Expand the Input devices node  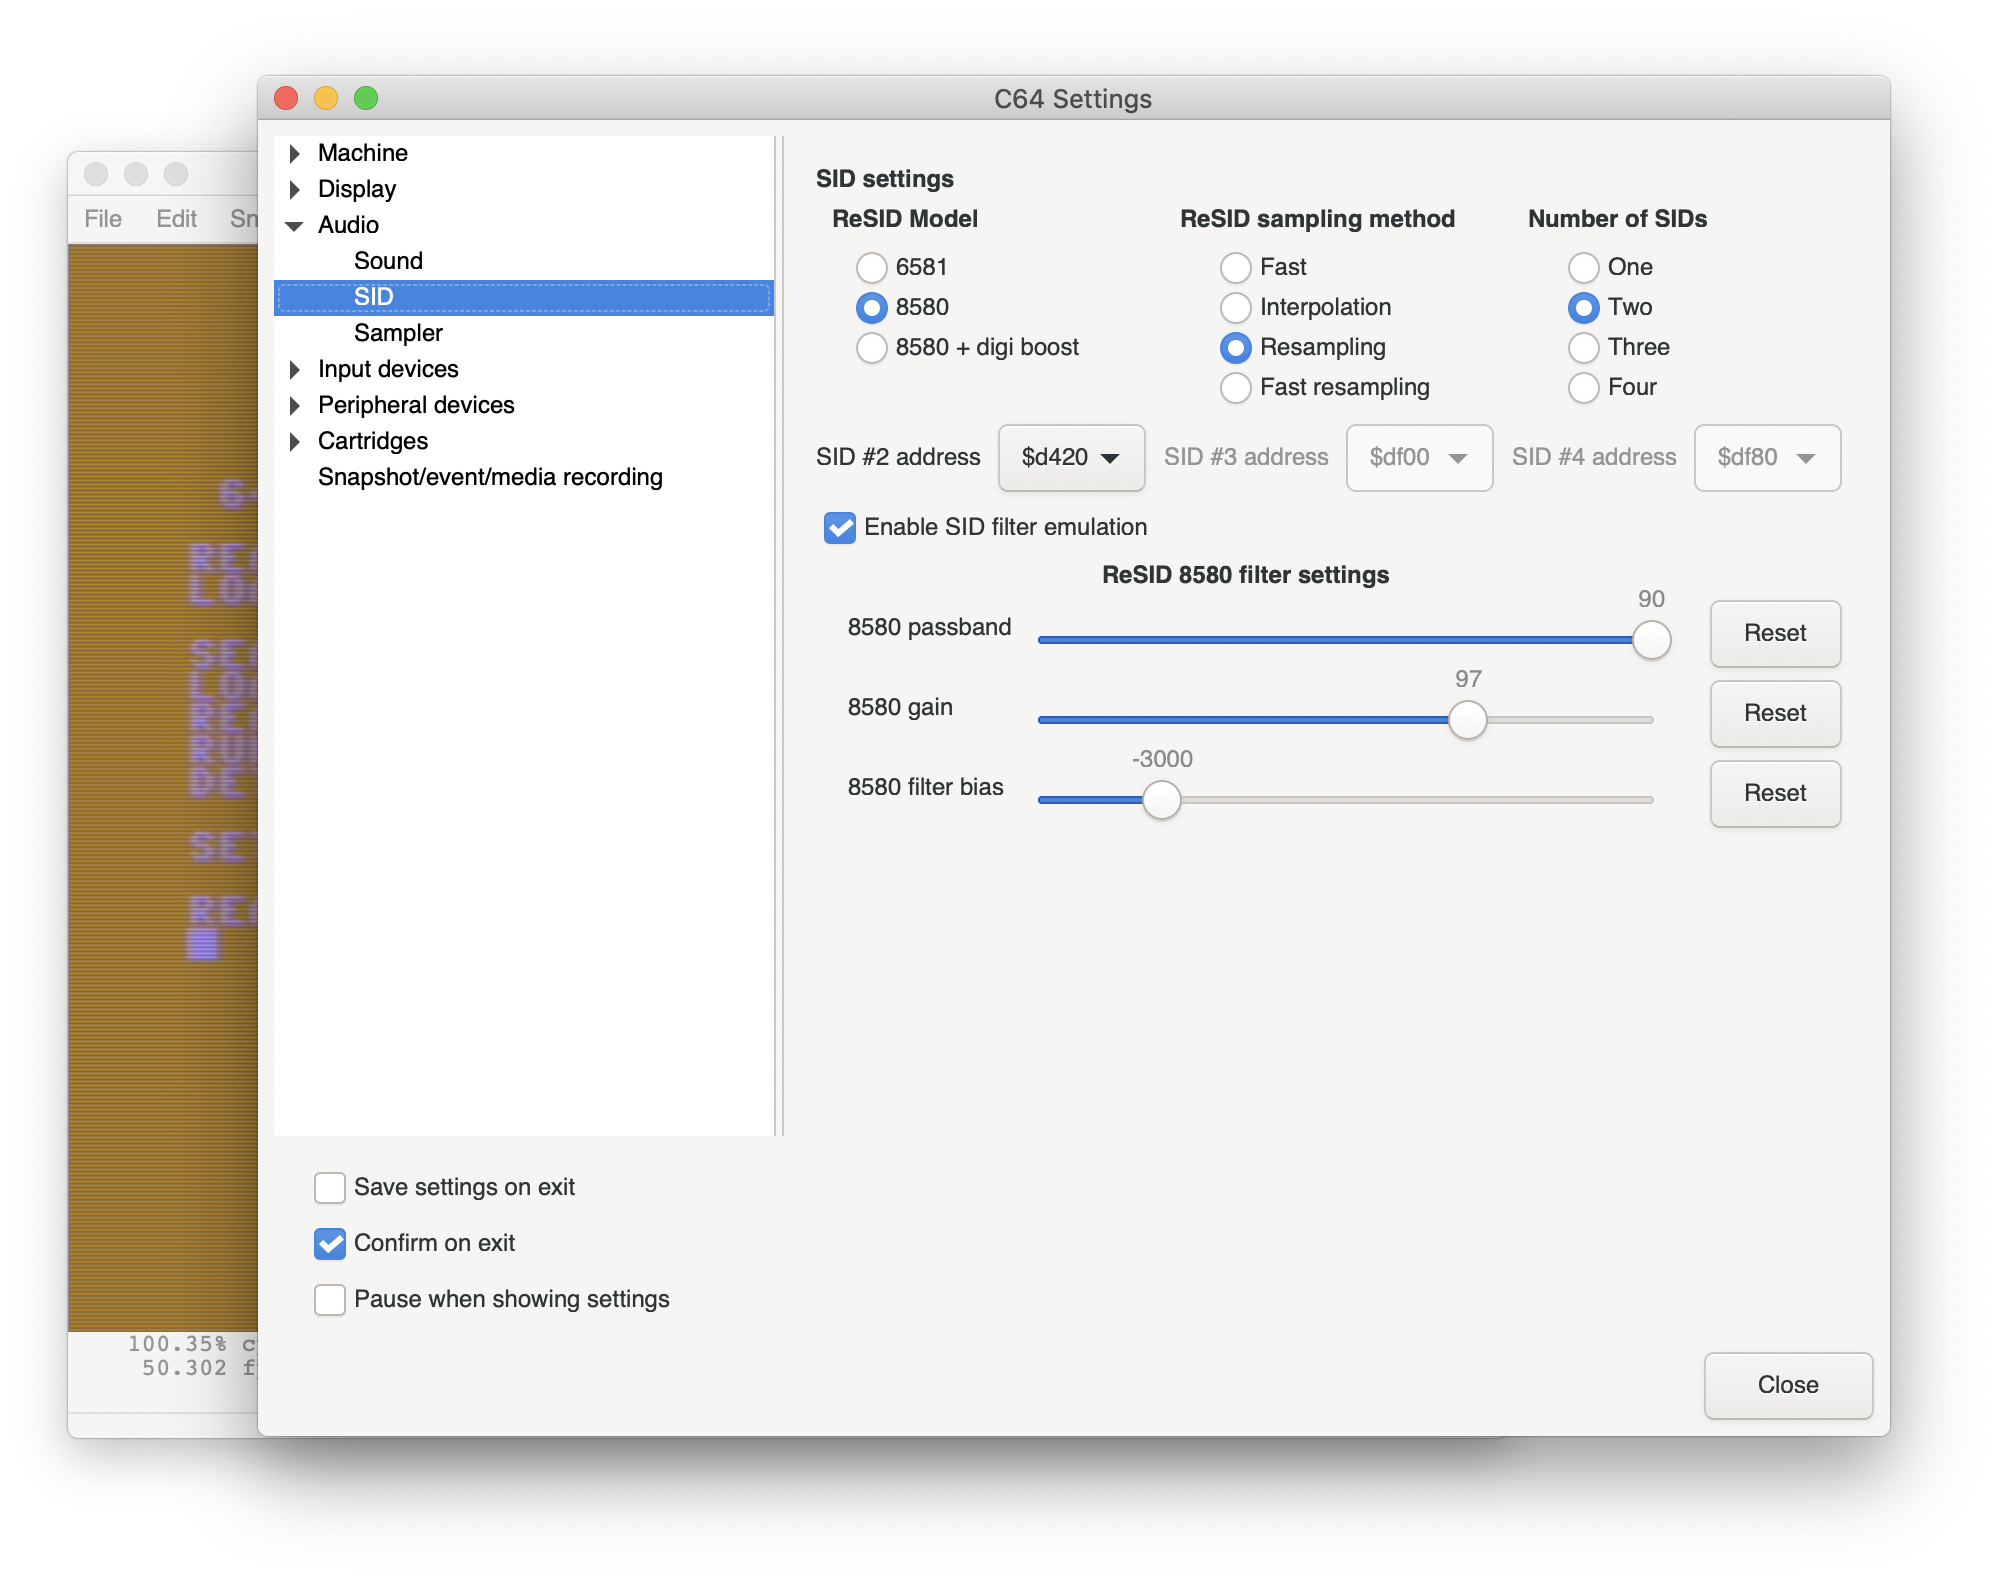tap(295, 370)
